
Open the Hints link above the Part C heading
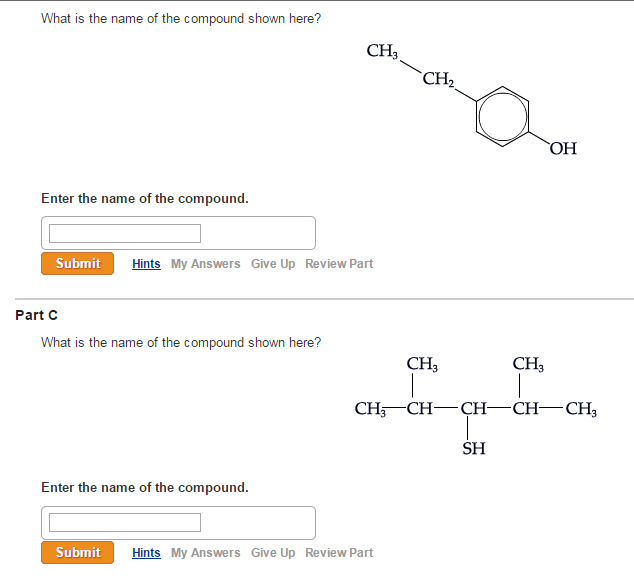(146, 264)
